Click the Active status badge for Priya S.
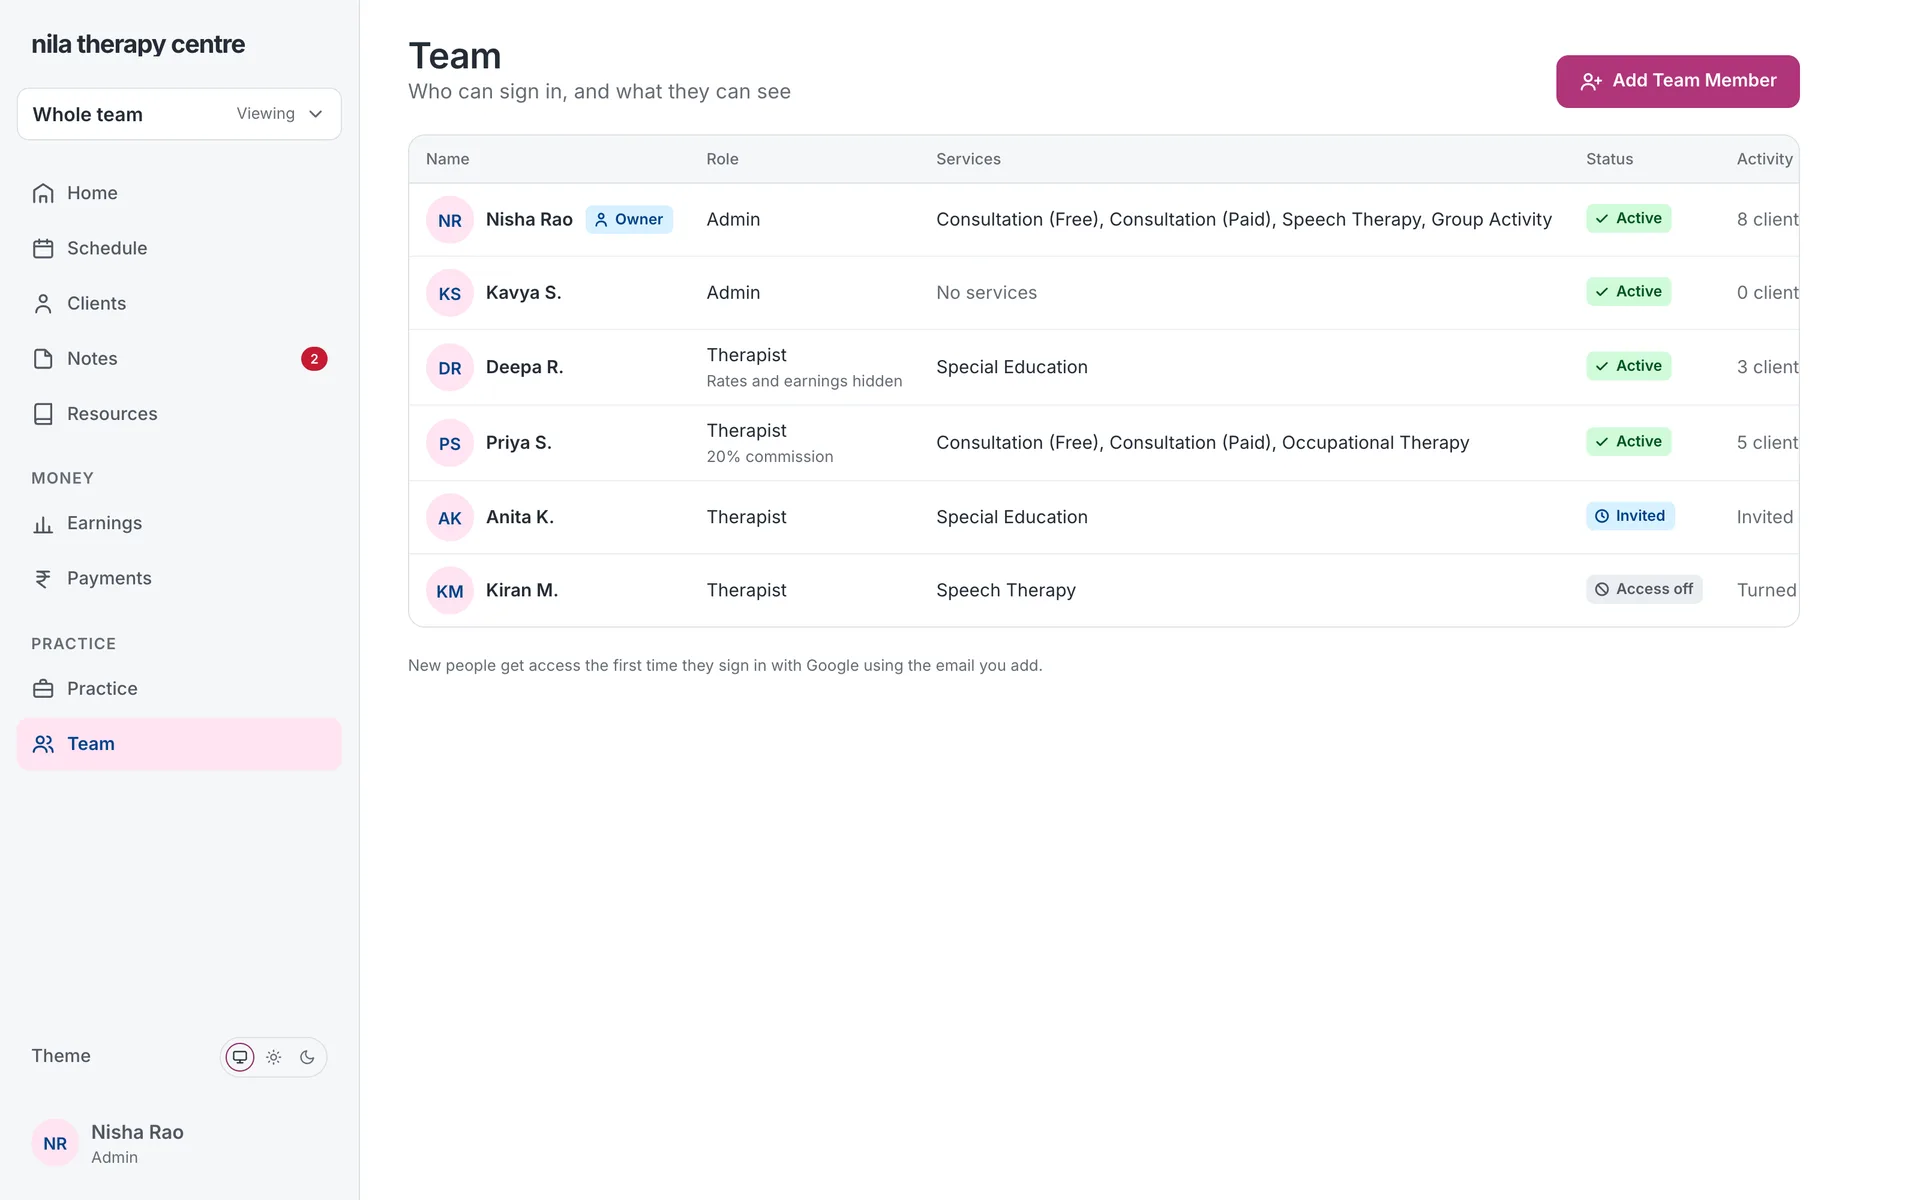This screenshot has height=1200, width=1920. coord(1628,441)
